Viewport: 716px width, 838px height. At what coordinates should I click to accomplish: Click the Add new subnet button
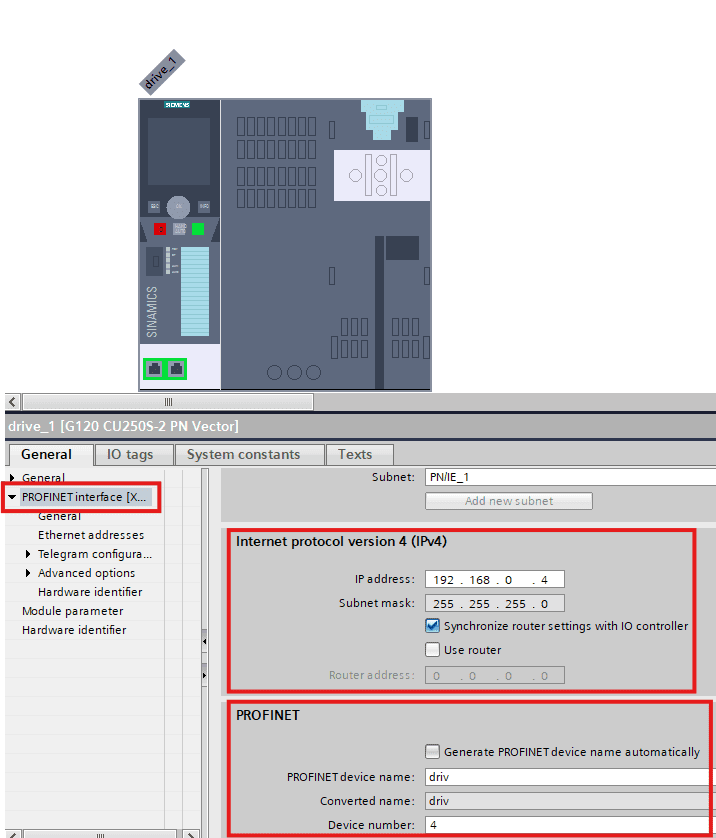(509, 501)
